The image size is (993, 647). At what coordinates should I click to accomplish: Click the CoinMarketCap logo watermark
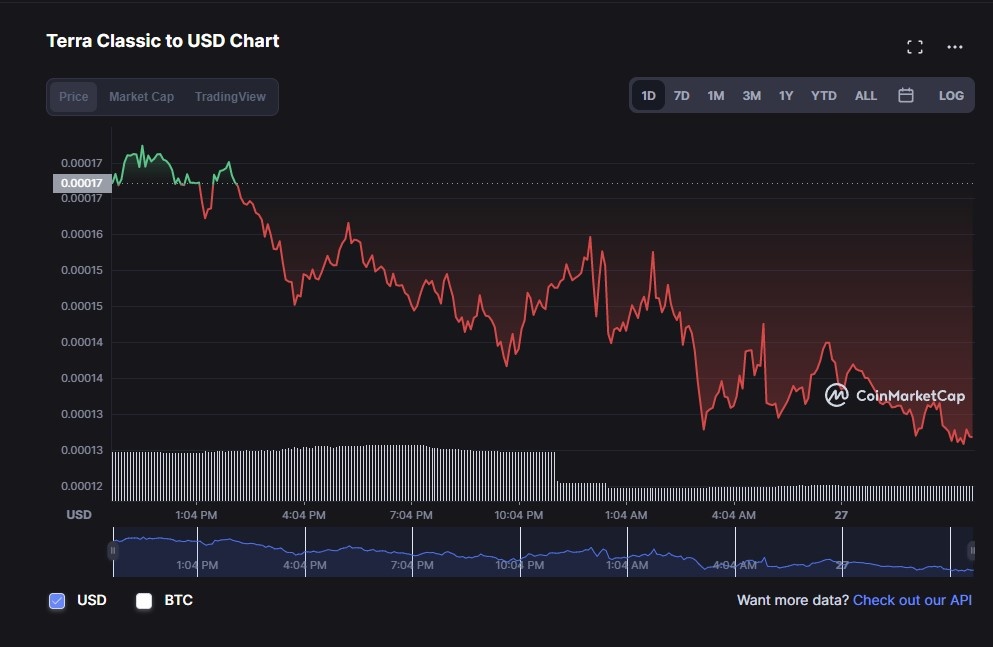tap(895, 395)
